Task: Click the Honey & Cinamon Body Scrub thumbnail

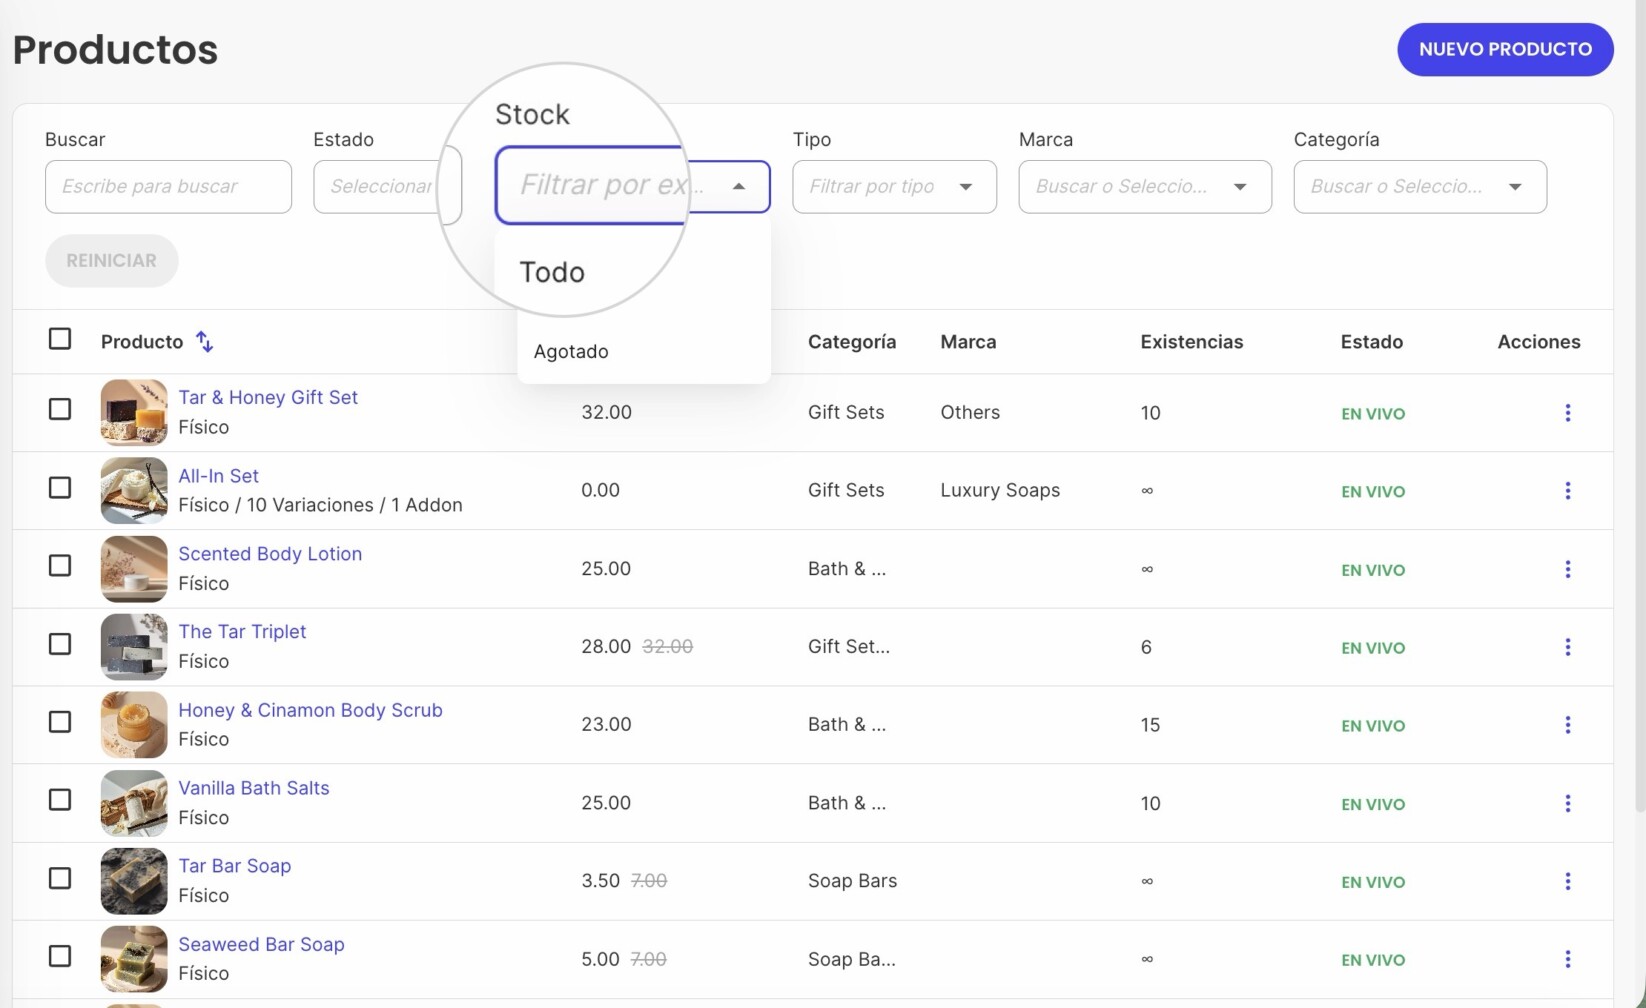Action: [x=134, y=724]
